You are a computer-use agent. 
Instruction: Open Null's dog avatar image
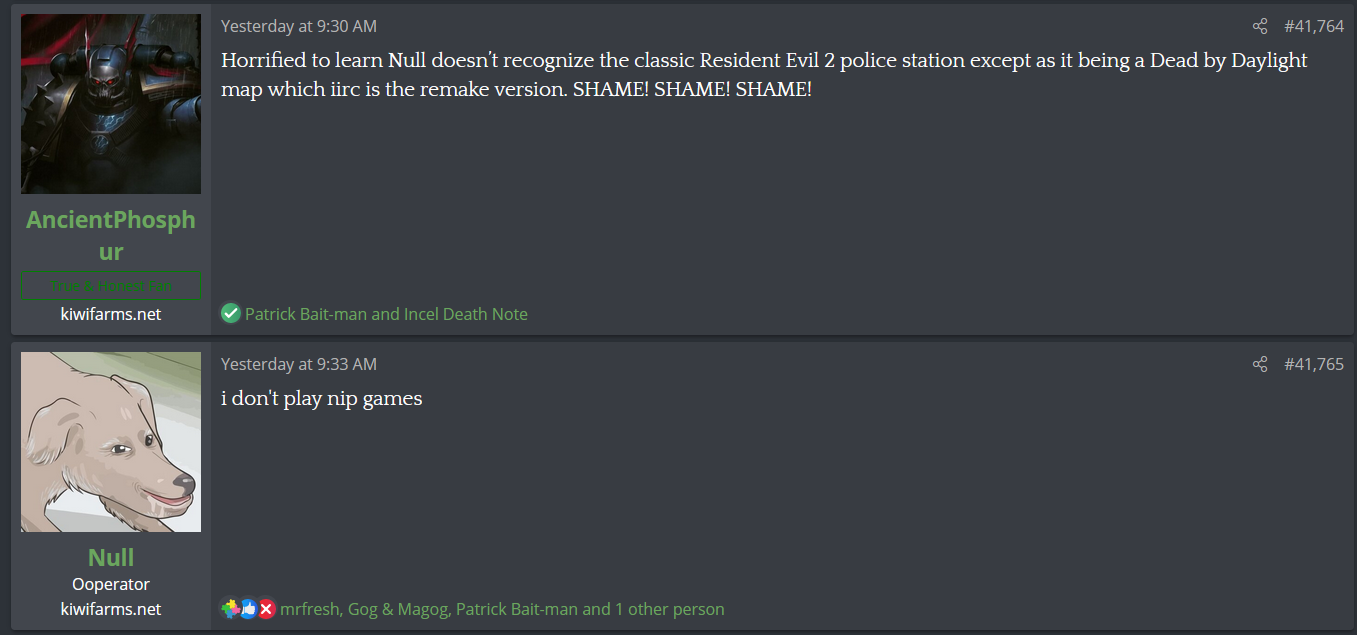[x=111, y=442]
